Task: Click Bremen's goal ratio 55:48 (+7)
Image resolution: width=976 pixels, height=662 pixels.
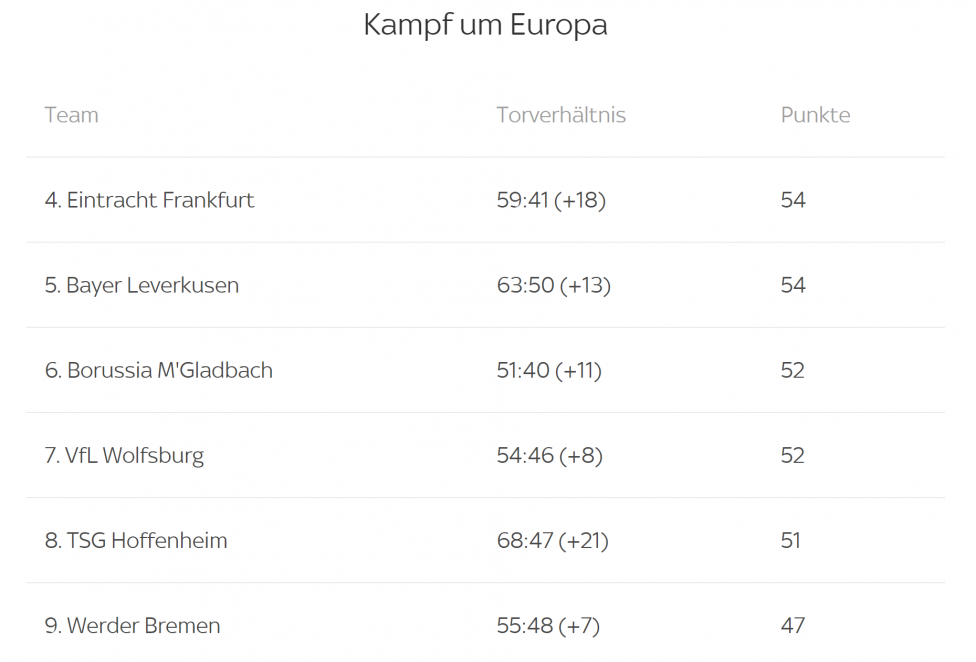Action: 548,625
